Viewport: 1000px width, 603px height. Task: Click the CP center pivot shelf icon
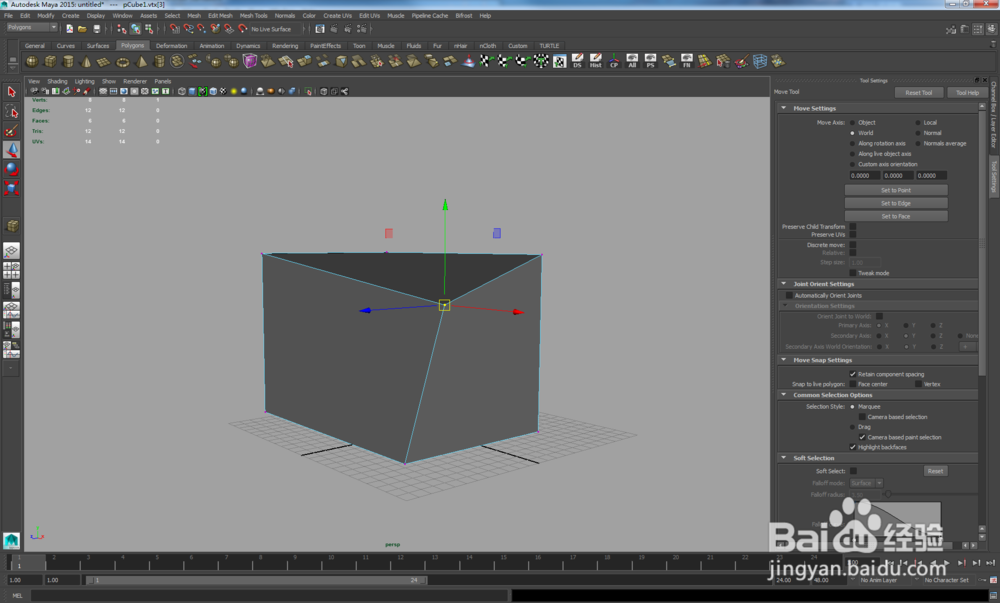pos(614,61)
